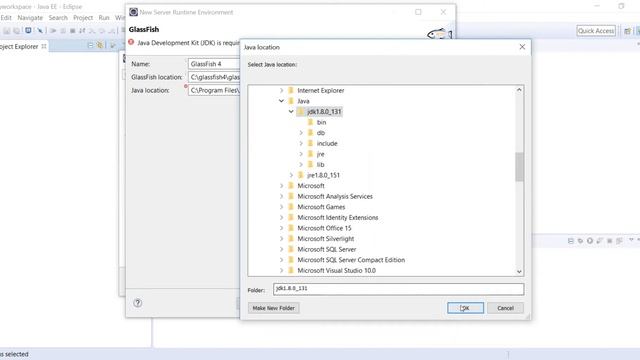This screenshot has width=640, height=360.
Task: Click the play circle icon in the bottom-right panel toolbar
Action: (590, 241)
